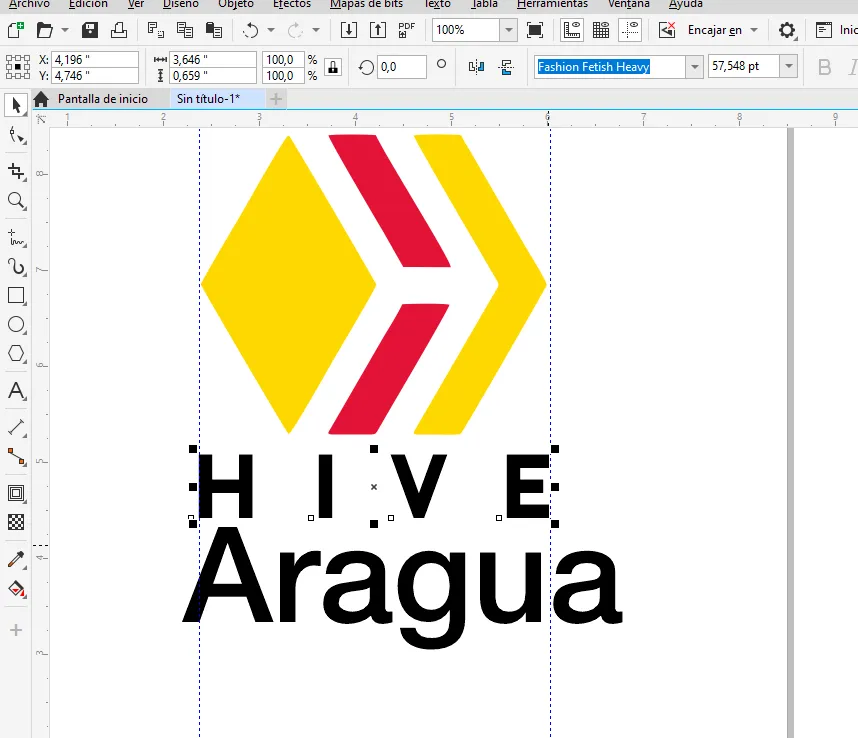Select the Pick tool
The image size is (858, 738).
tap(16, 106)
